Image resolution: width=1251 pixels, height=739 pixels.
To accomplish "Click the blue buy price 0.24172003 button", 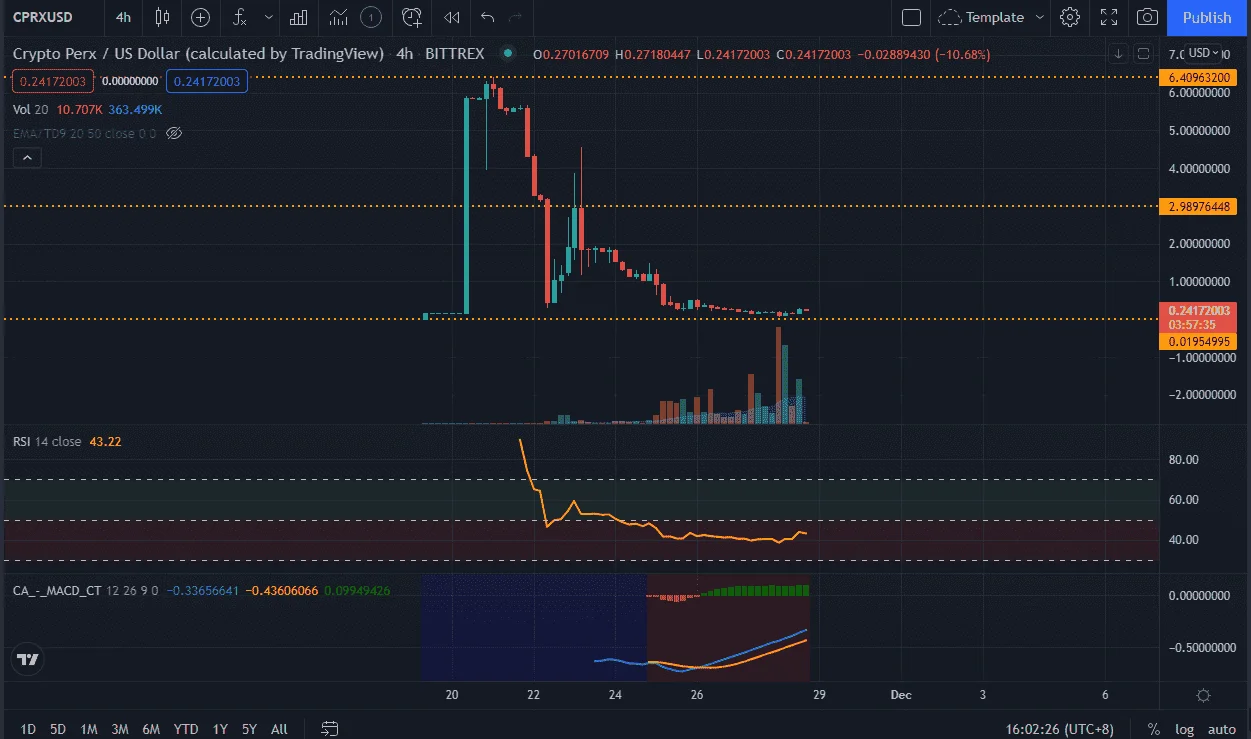I will point(206,81).
